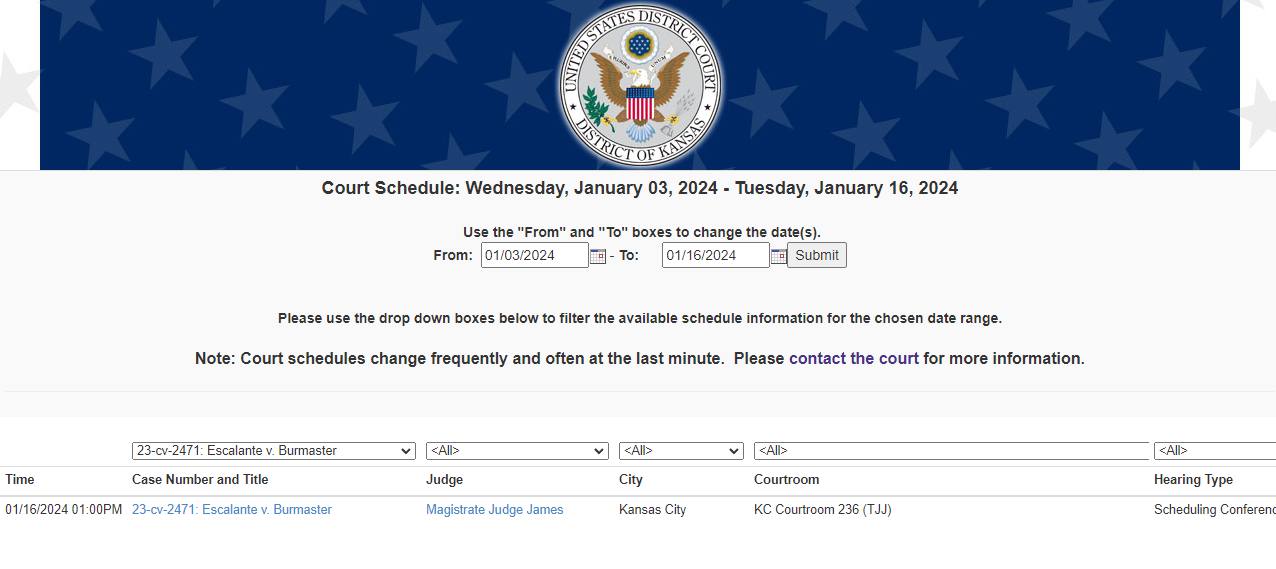Open the calendar picker for To date
The image size is (1276, 569).
click(778, 256)
